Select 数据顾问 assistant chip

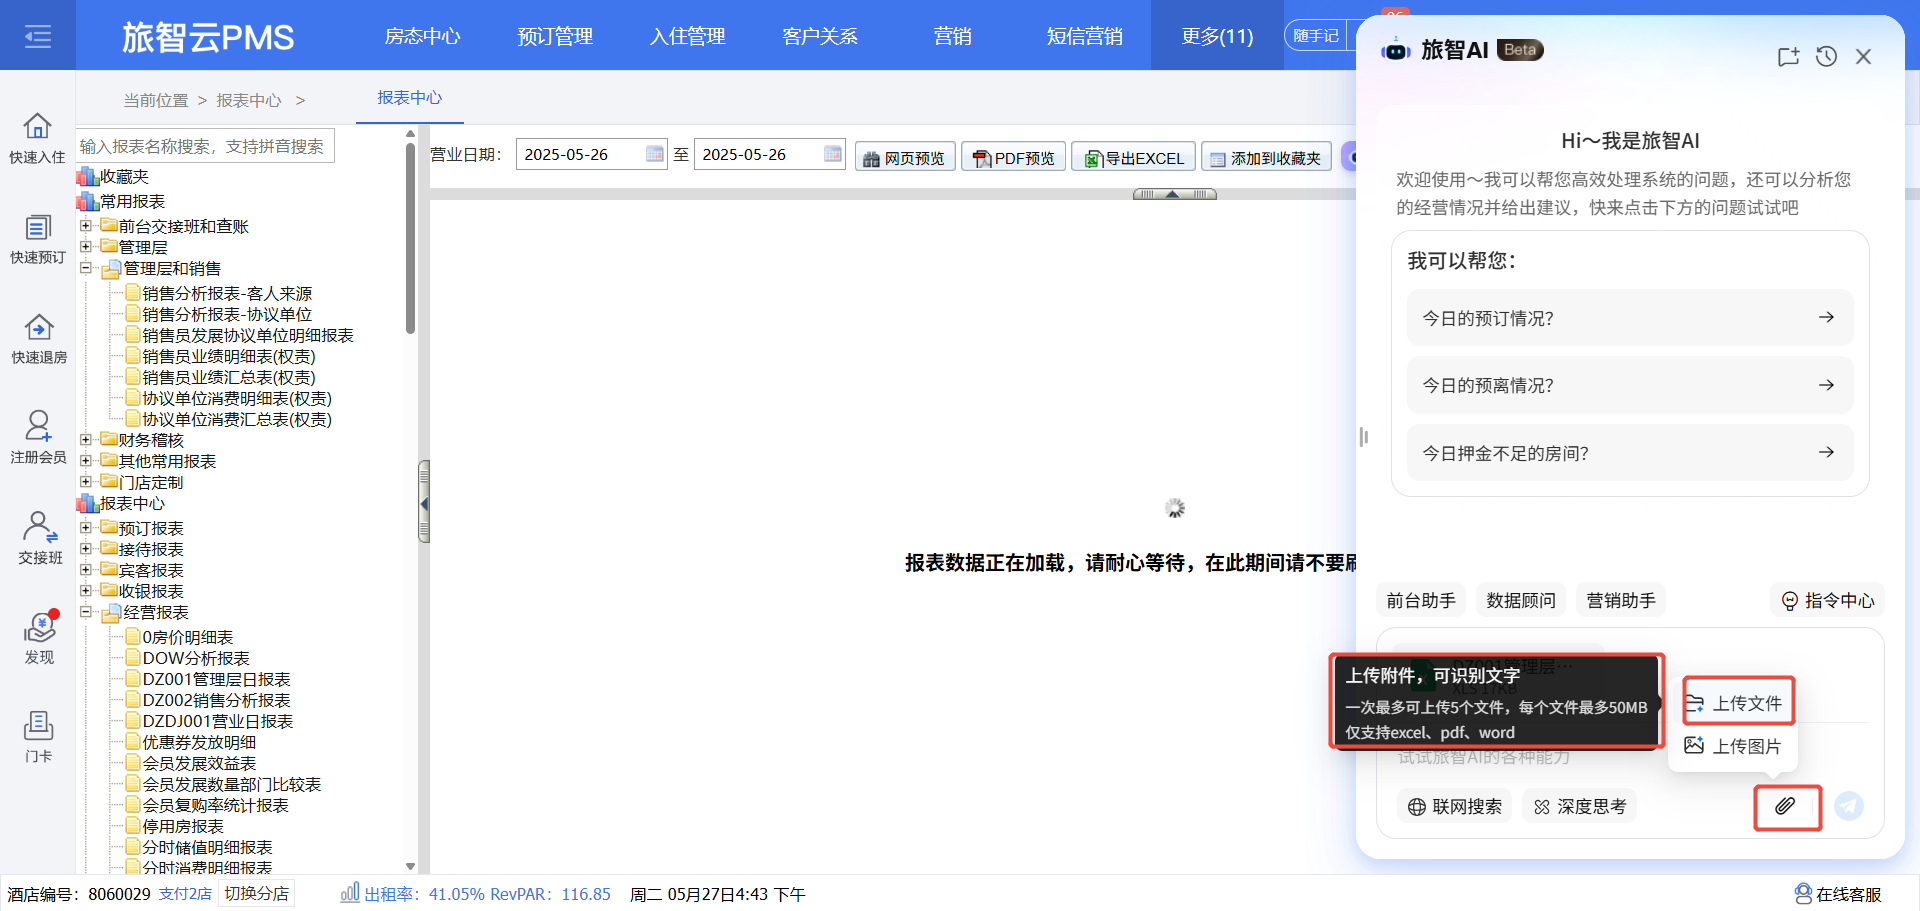pyautogui.click(x=1521, y=600)
